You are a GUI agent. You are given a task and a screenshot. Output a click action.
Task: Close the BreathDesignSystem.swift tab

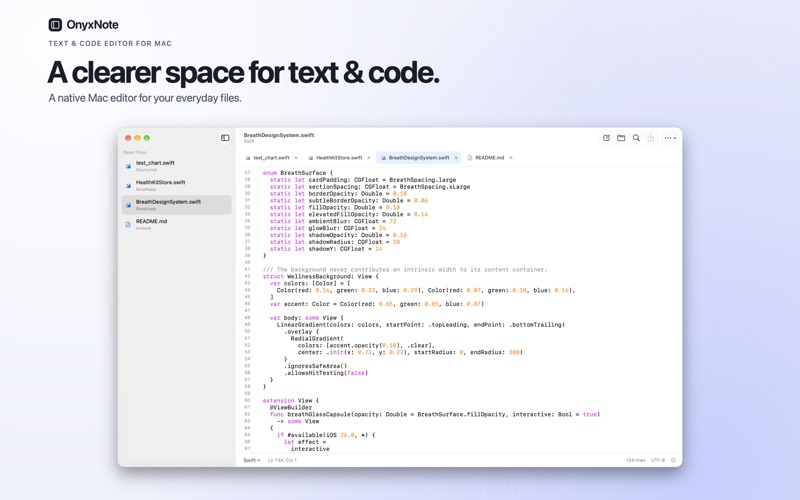click(x=456, y=158)
